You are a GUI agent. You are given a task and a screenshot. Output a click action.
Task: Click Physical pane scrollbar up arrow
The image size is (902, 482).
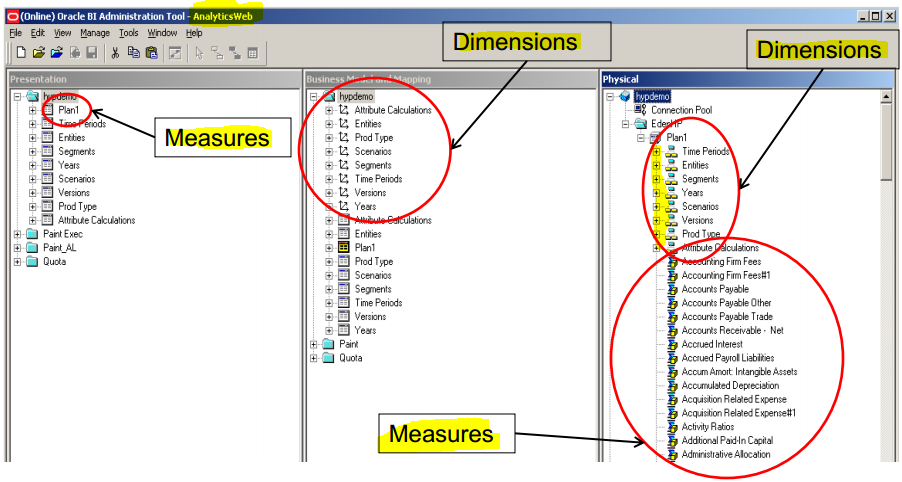[x=886, y=97]
